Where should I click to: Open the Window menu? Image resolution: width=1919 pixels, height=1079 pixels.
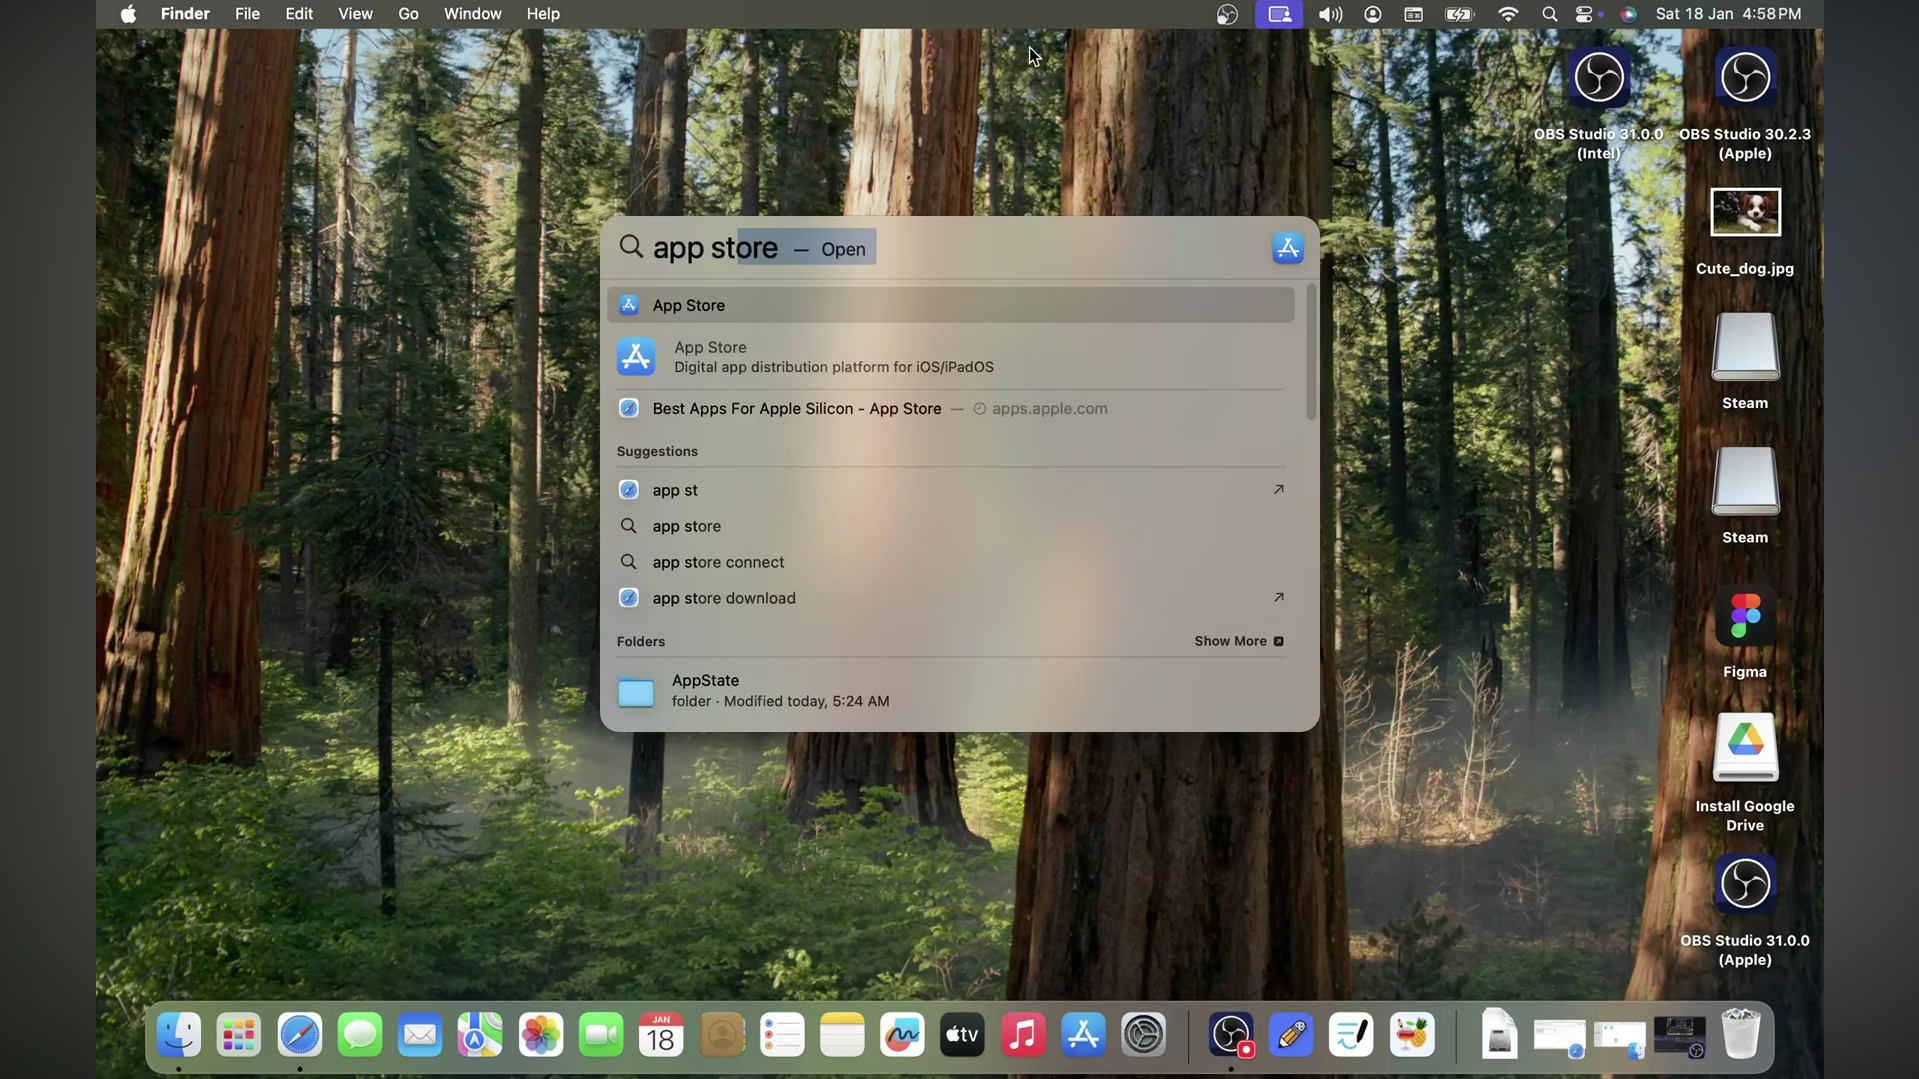pos(472,14)
